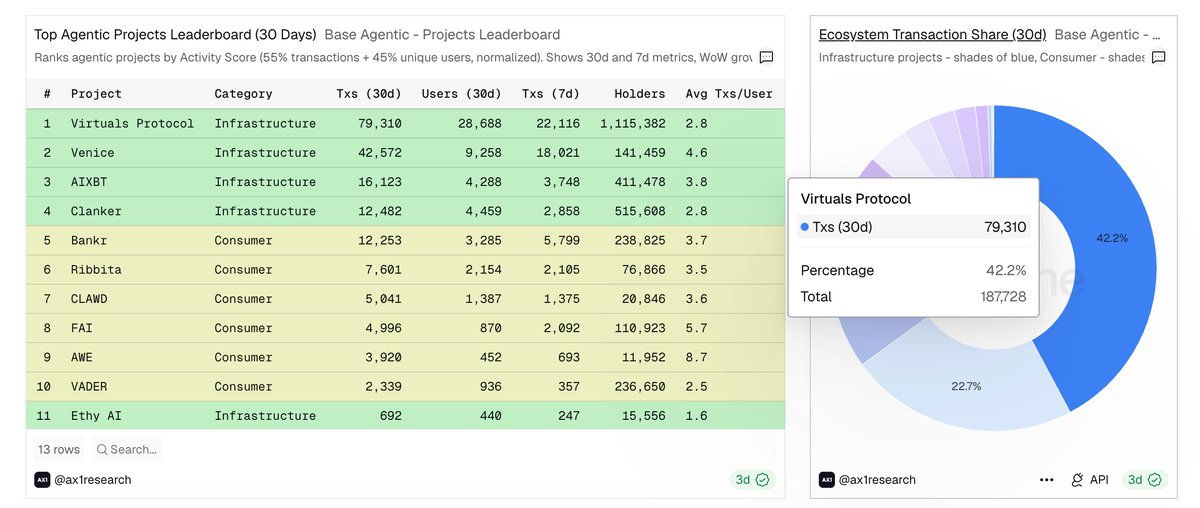Click 79,310 Txs value in Virtuals row
The image size is (1200, 508).
click(x=380, y=124)
